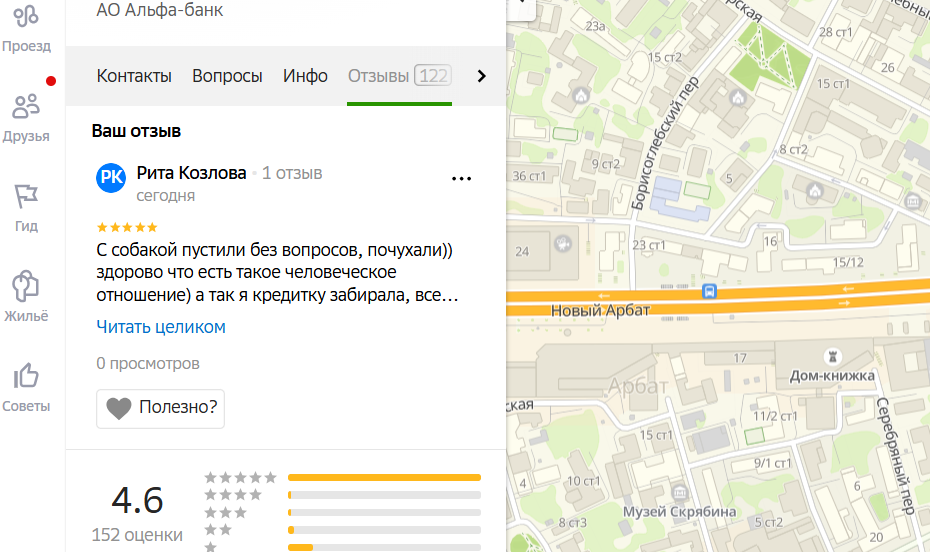Click the house icon near 15 ст2
Screen dimensions: 930x552
pos(738,97)
